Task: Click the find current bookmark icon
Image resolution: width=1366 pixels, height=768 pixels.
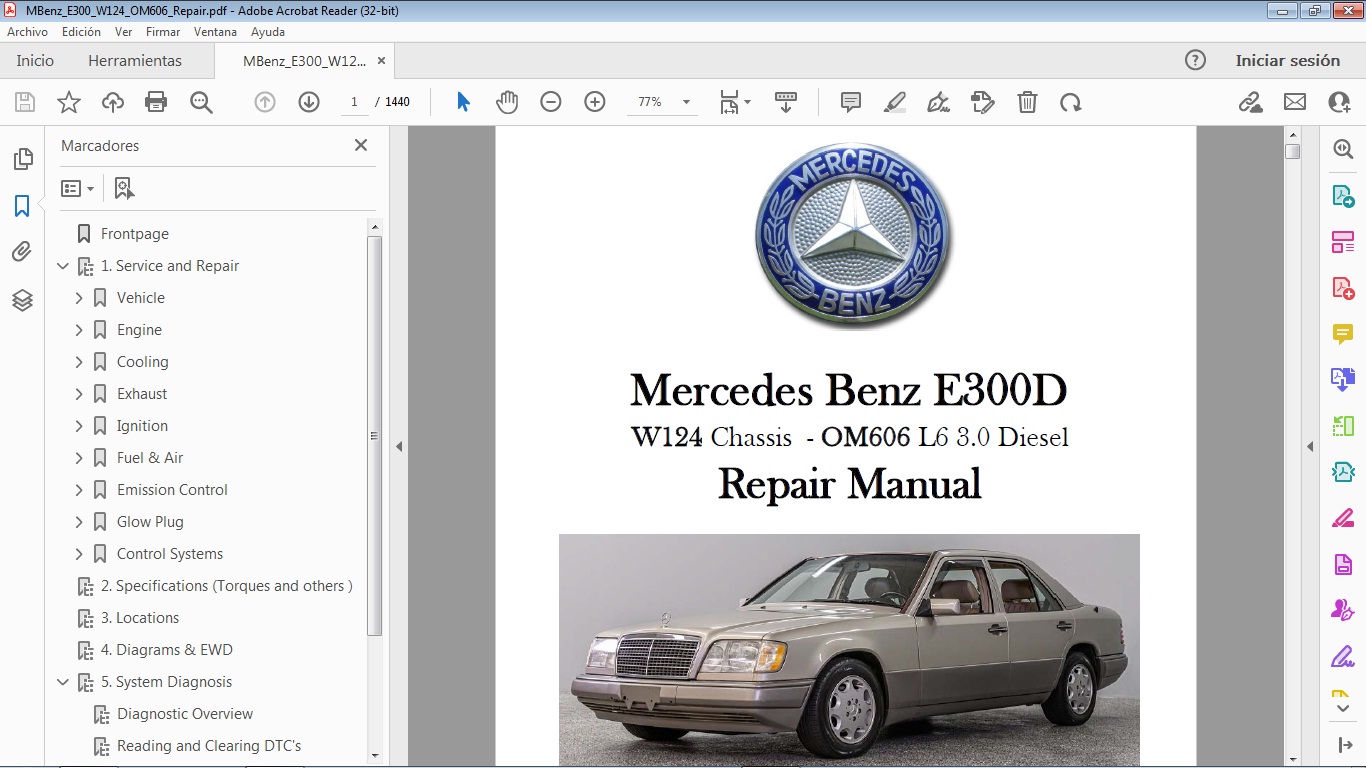Action: tap(124, 188)
